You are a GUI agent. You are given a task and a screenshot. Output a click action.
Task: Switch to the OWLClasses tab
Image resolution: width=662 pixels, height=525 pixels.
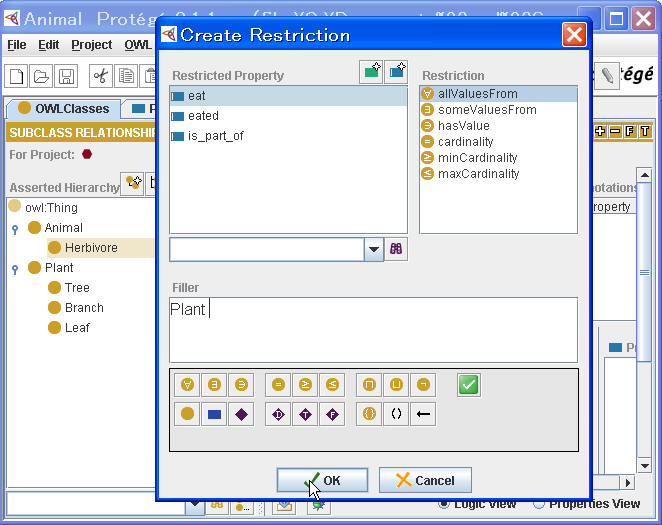click(64, 109)
